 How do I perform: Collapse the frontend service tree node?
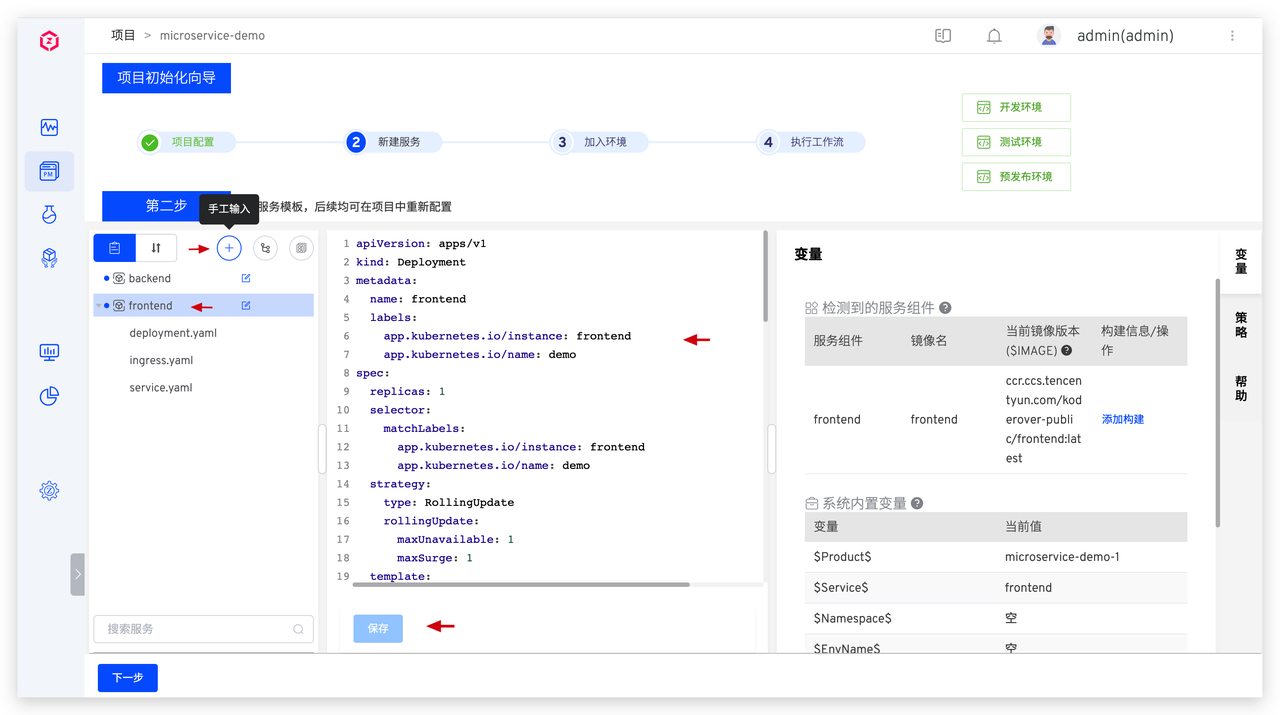(98, 305)
